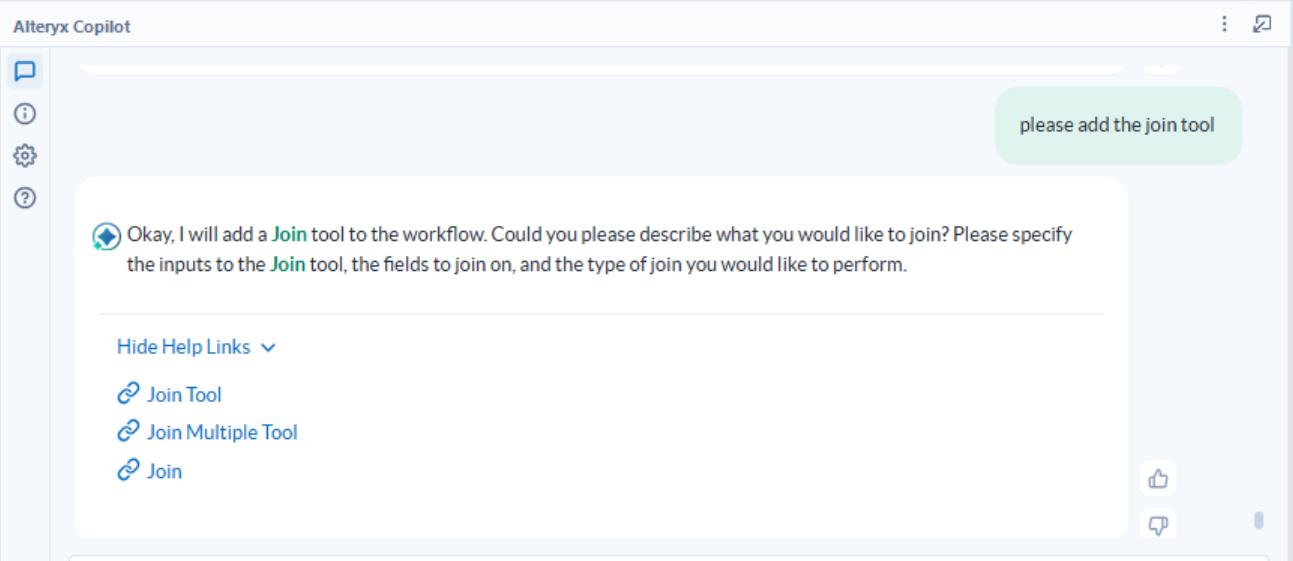The height and width of the screenshot is (561, 1293).
Task: Click the message input box at bottom
Action: 660,557
